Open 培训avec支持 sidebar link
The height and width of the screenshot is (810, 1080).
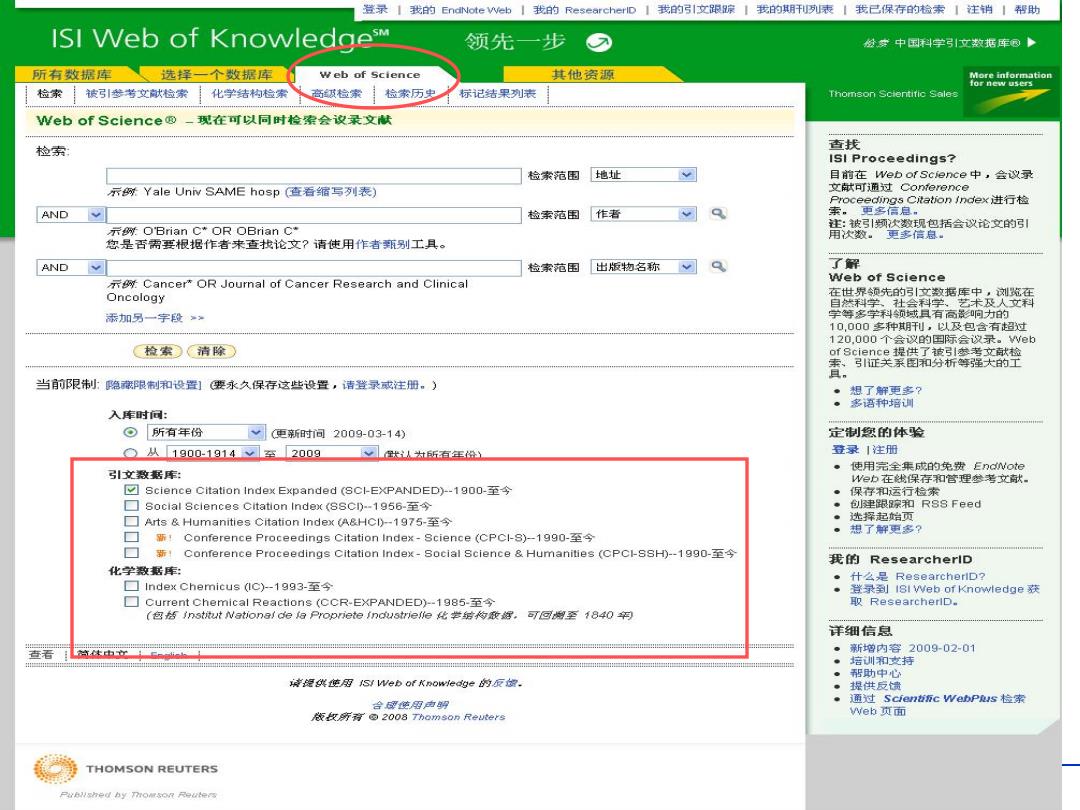pyautogui.click(x=882, y=661)
